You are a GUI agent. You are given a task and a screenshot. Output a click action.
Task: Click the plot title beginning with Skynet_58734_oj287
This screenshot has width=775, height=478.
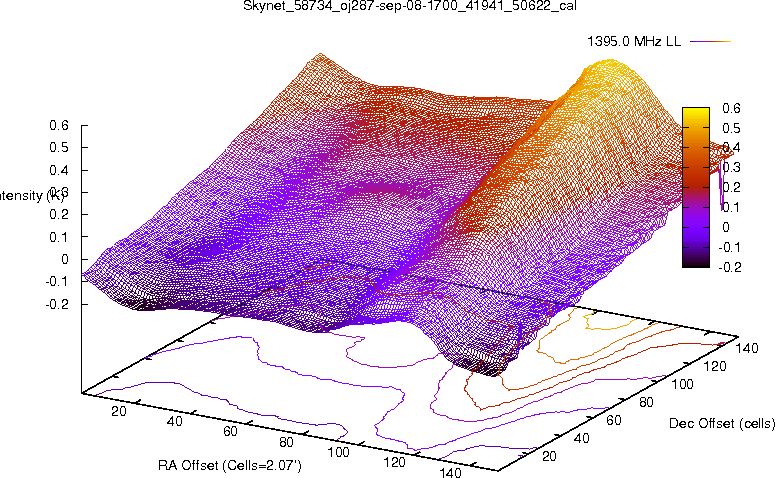(410, 6)
